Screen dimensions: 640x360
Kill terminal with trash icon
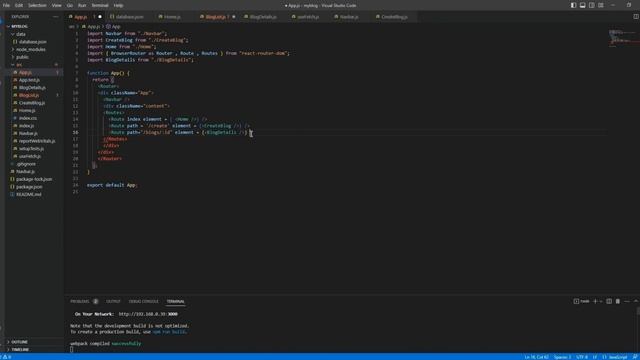618,301
